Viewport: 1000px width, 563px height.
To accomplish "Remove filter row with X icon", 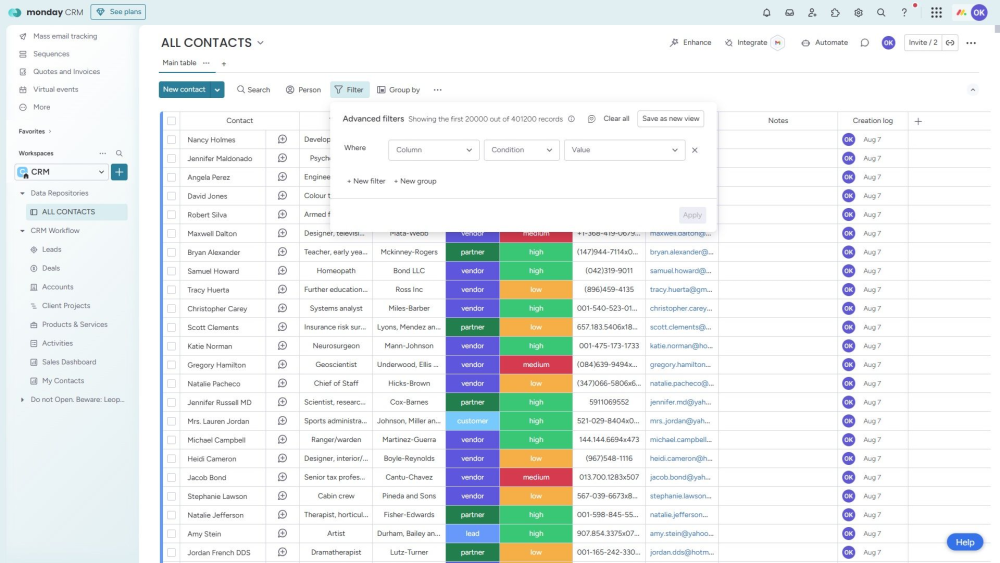I will (x=694, y=150).
